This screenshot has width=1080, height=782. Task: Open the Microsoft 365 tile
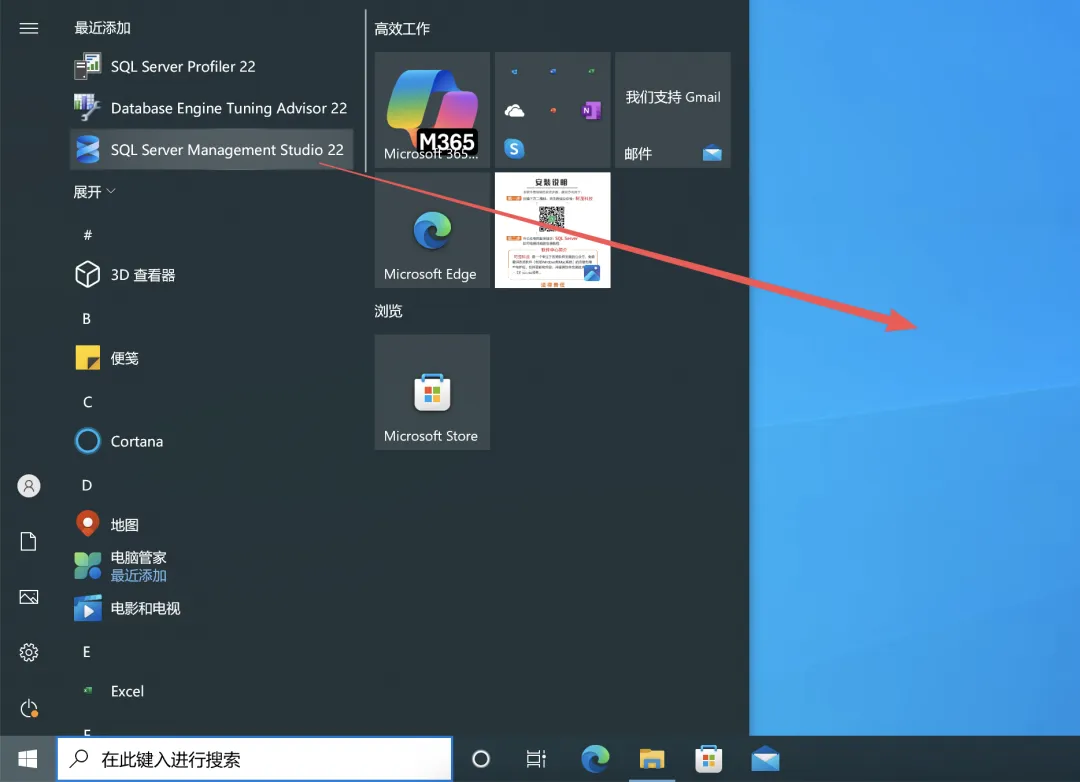click(x=432, y=110)
